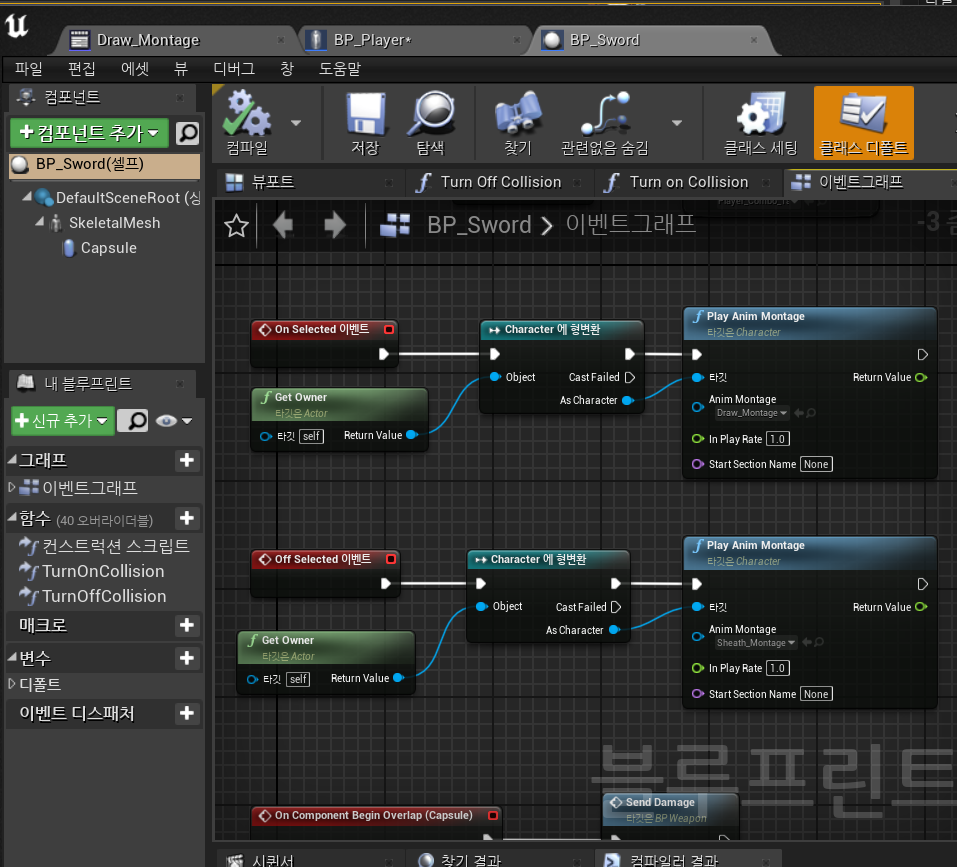This screenshot has height=867, width=957.
Task: Open Find (찾기) binoculars tool
Action: (518, 123)
